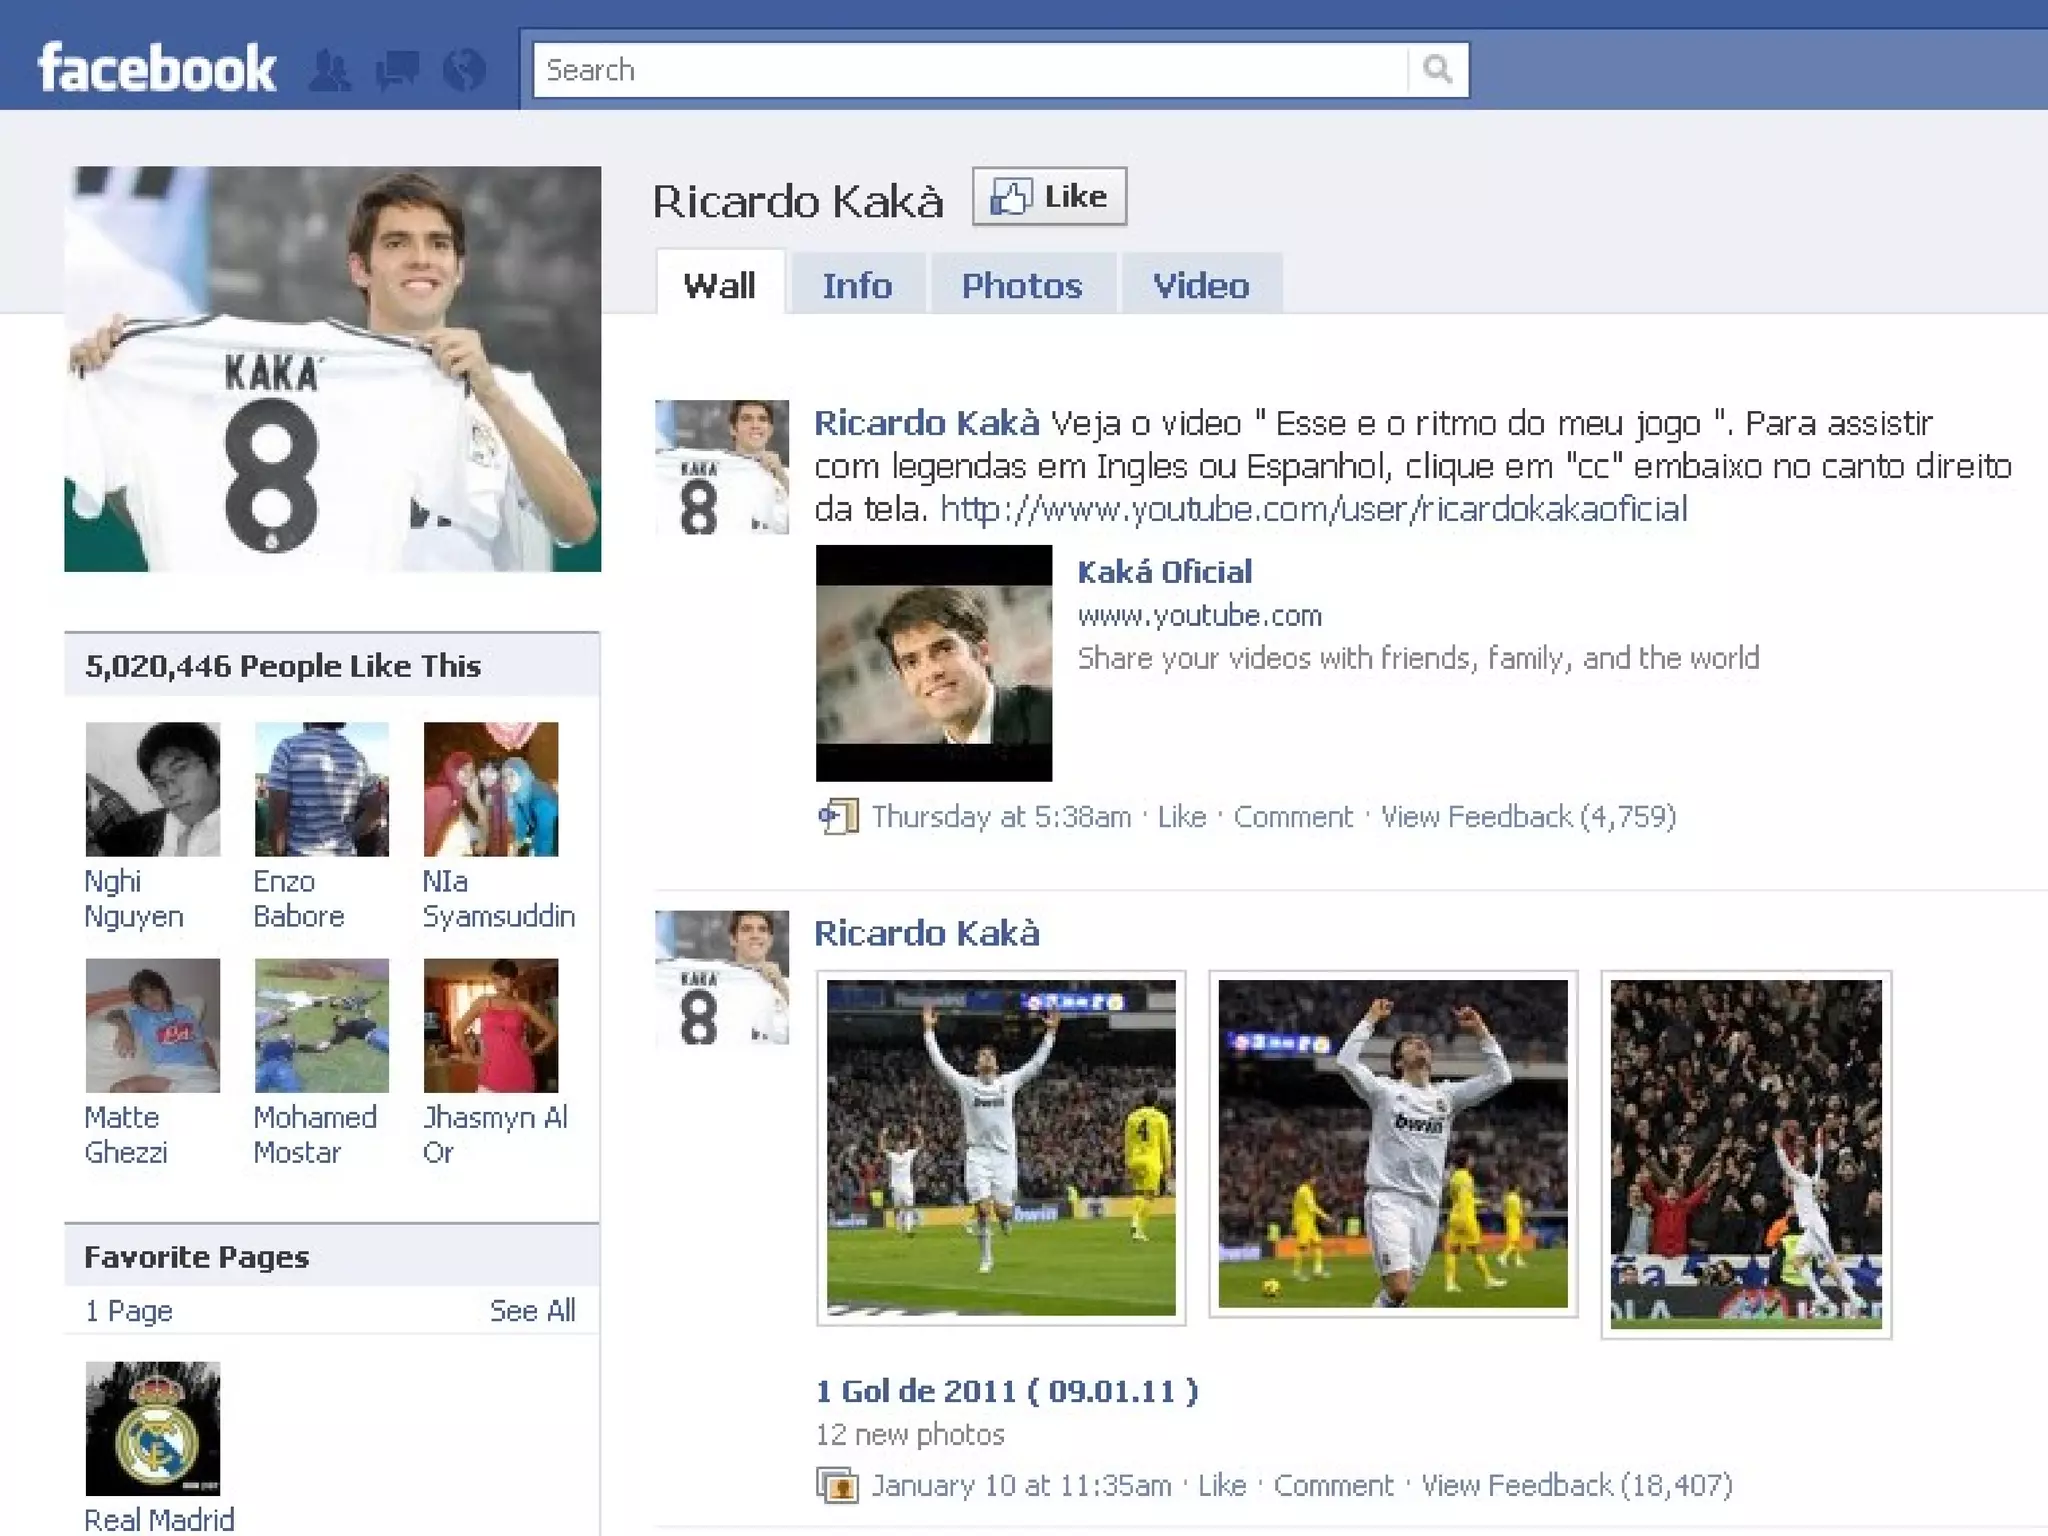Click the search magnifier icon
This screenshot has width=2048, height=1536.
(x=1437, y=70)
